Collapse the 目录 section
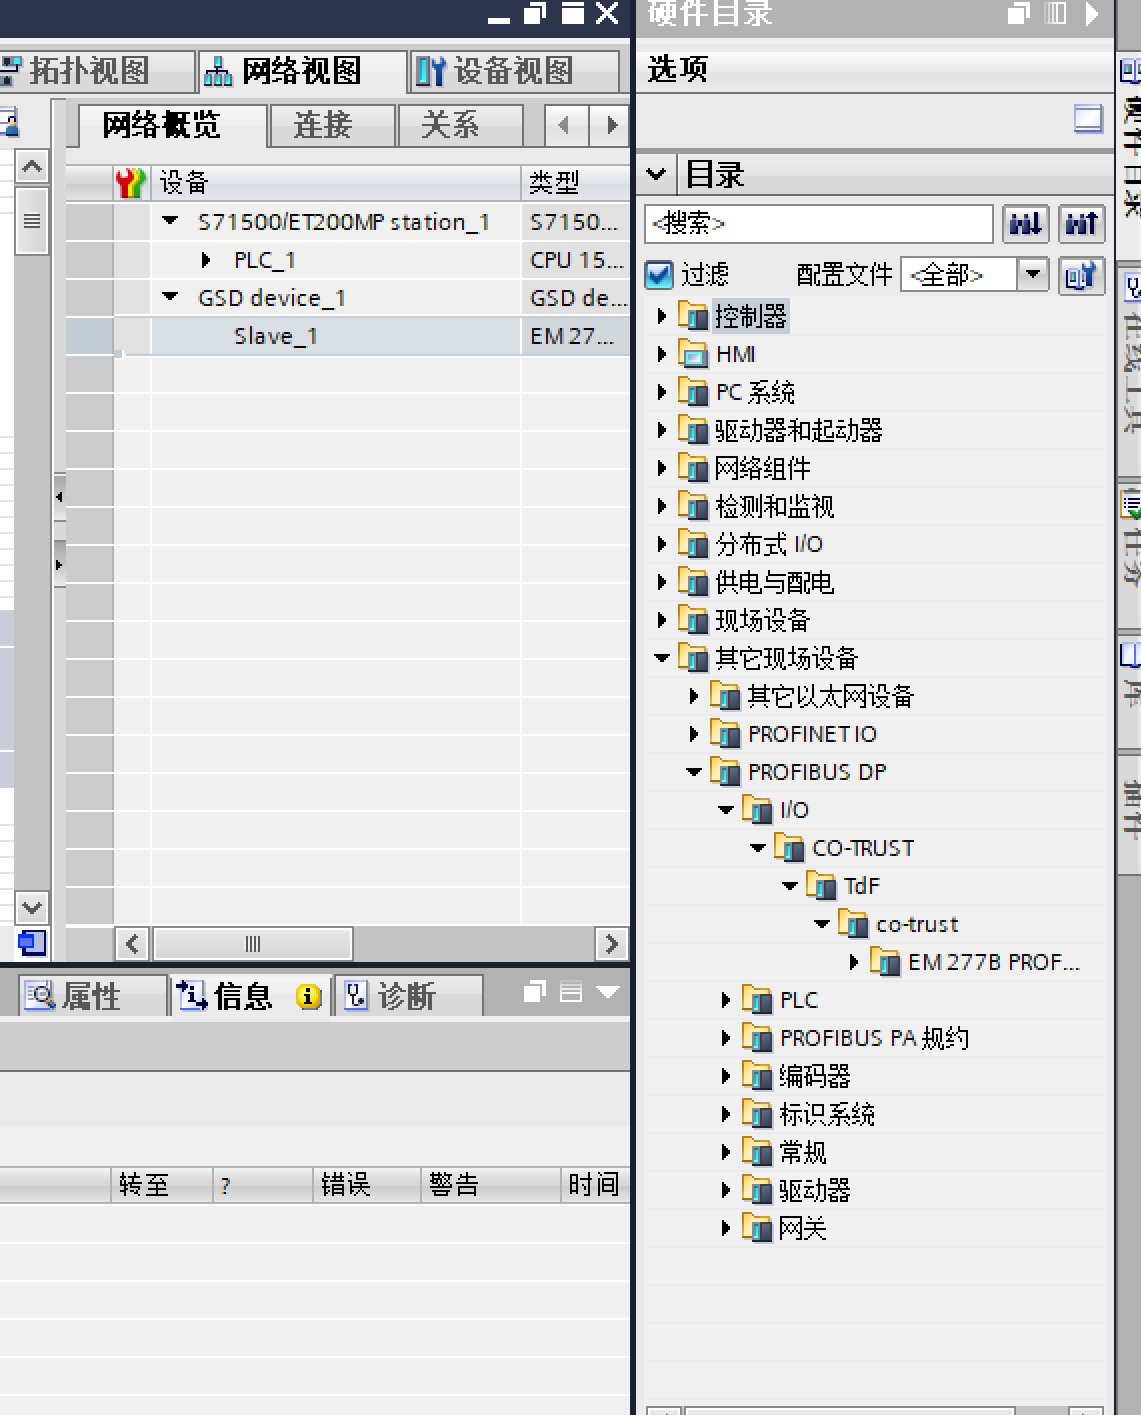Image resolution: width=1141 pixels, height=1415 pixels. [x=657, y=174]
